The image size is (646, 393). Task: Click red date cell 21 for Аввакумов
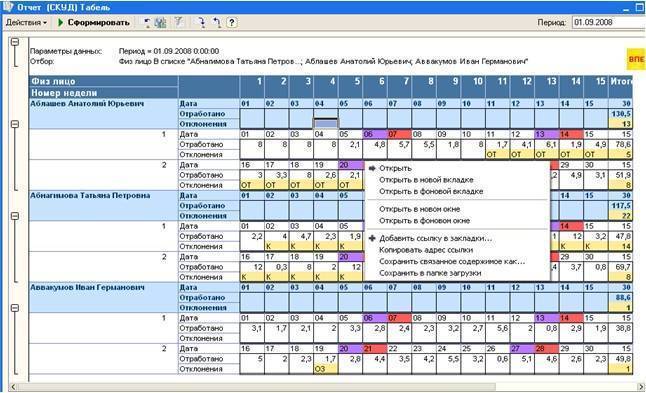click(x=374, y=349)
